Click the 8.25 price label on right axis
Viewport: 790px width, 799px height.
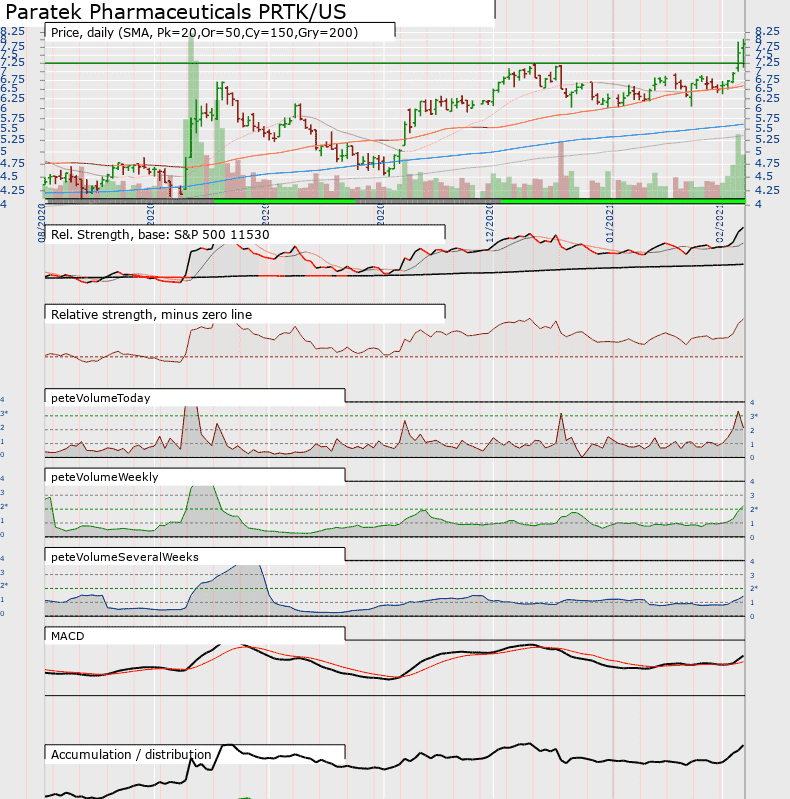(x=768, y=31)
